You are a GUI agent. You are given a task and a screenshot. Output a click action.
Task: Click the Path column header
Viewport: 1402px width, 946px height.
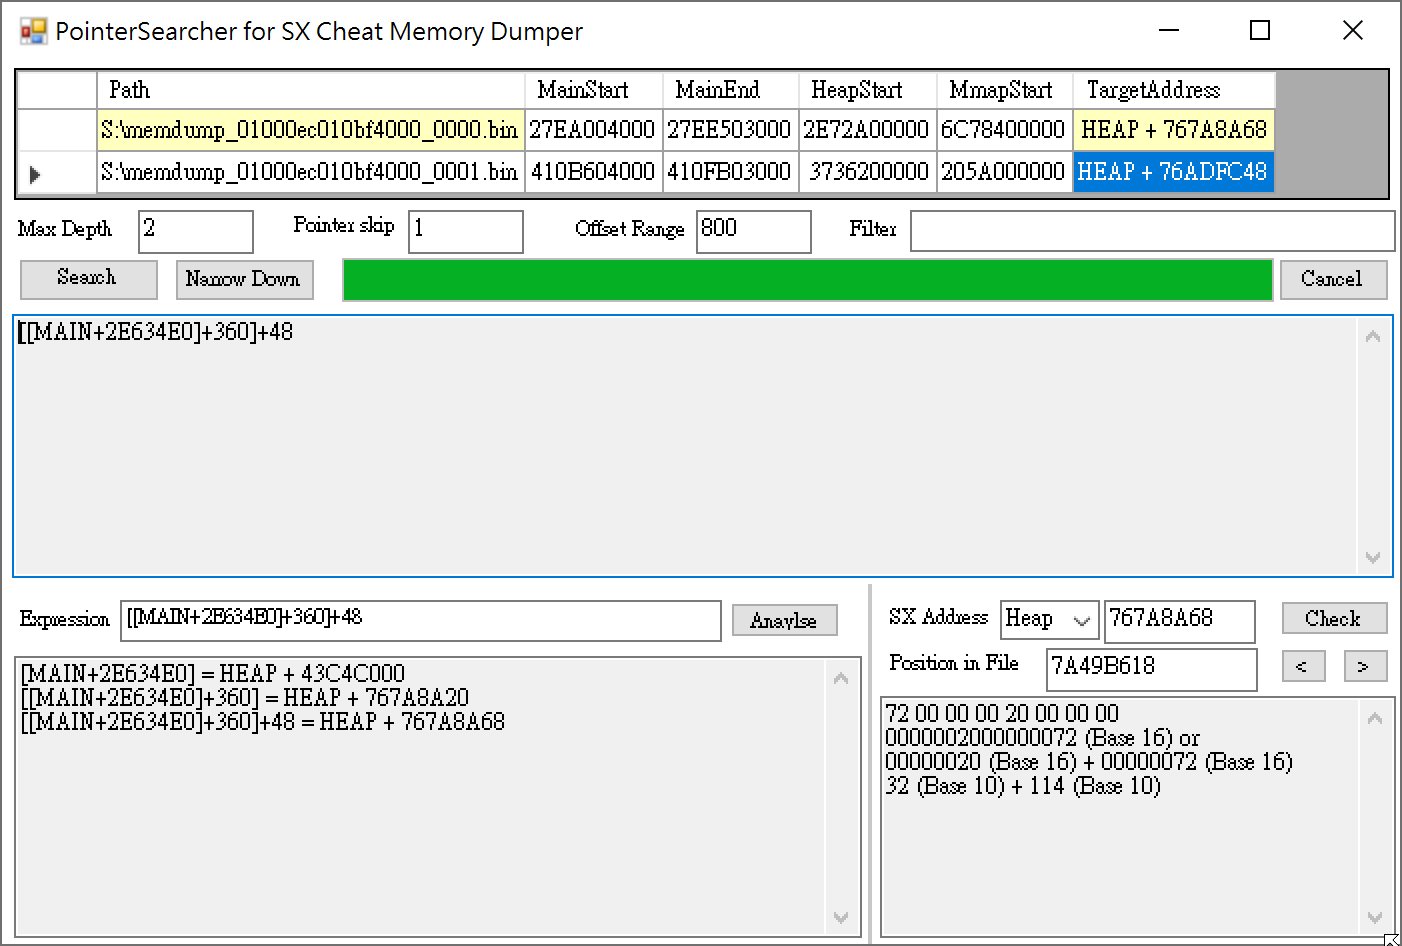click(x=311, y=90)
